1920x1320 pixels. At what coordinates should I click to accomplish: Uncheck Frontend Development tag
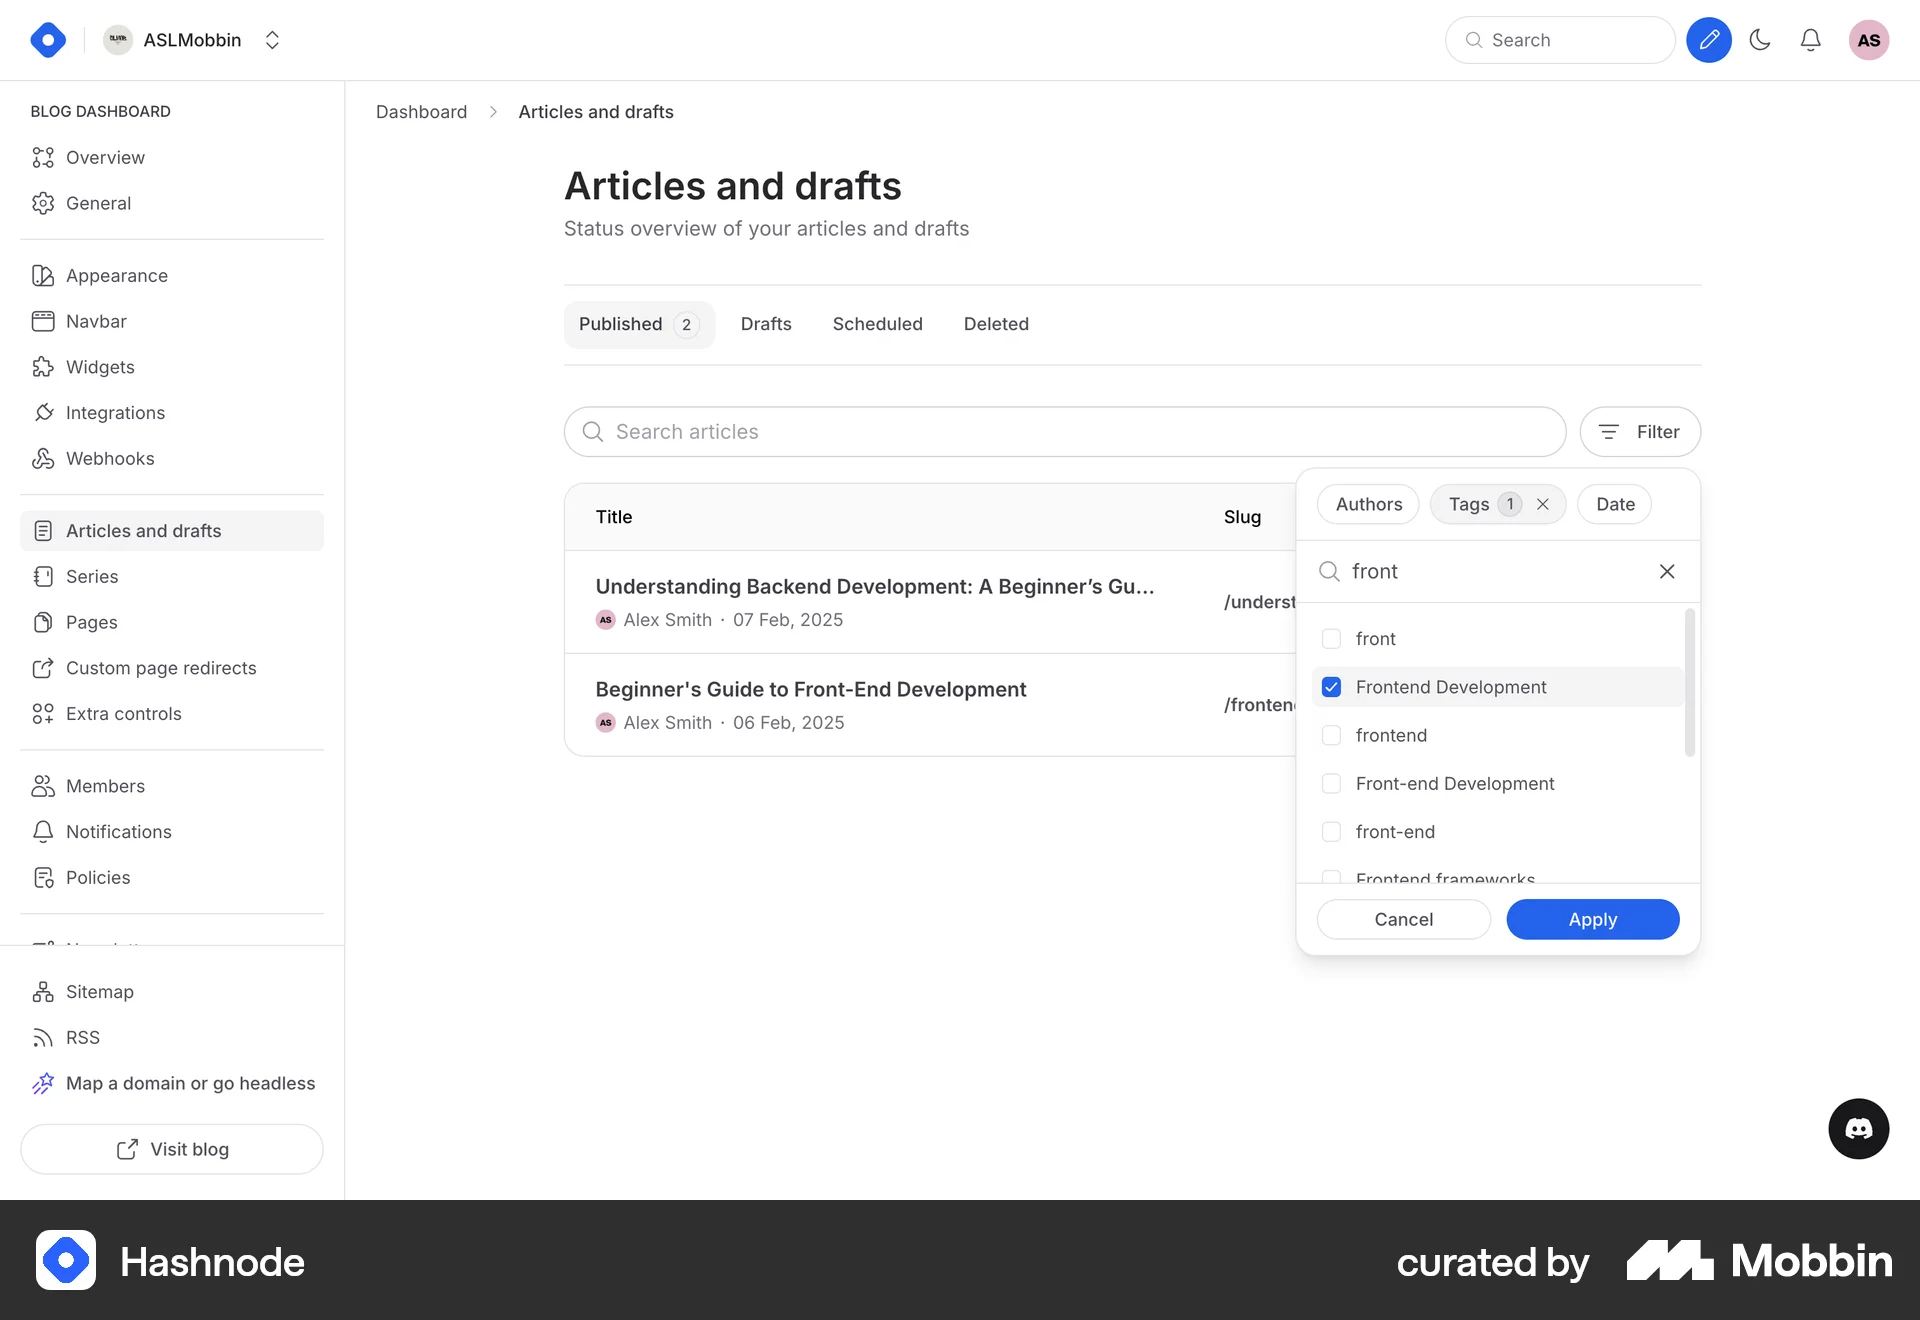1331,687
